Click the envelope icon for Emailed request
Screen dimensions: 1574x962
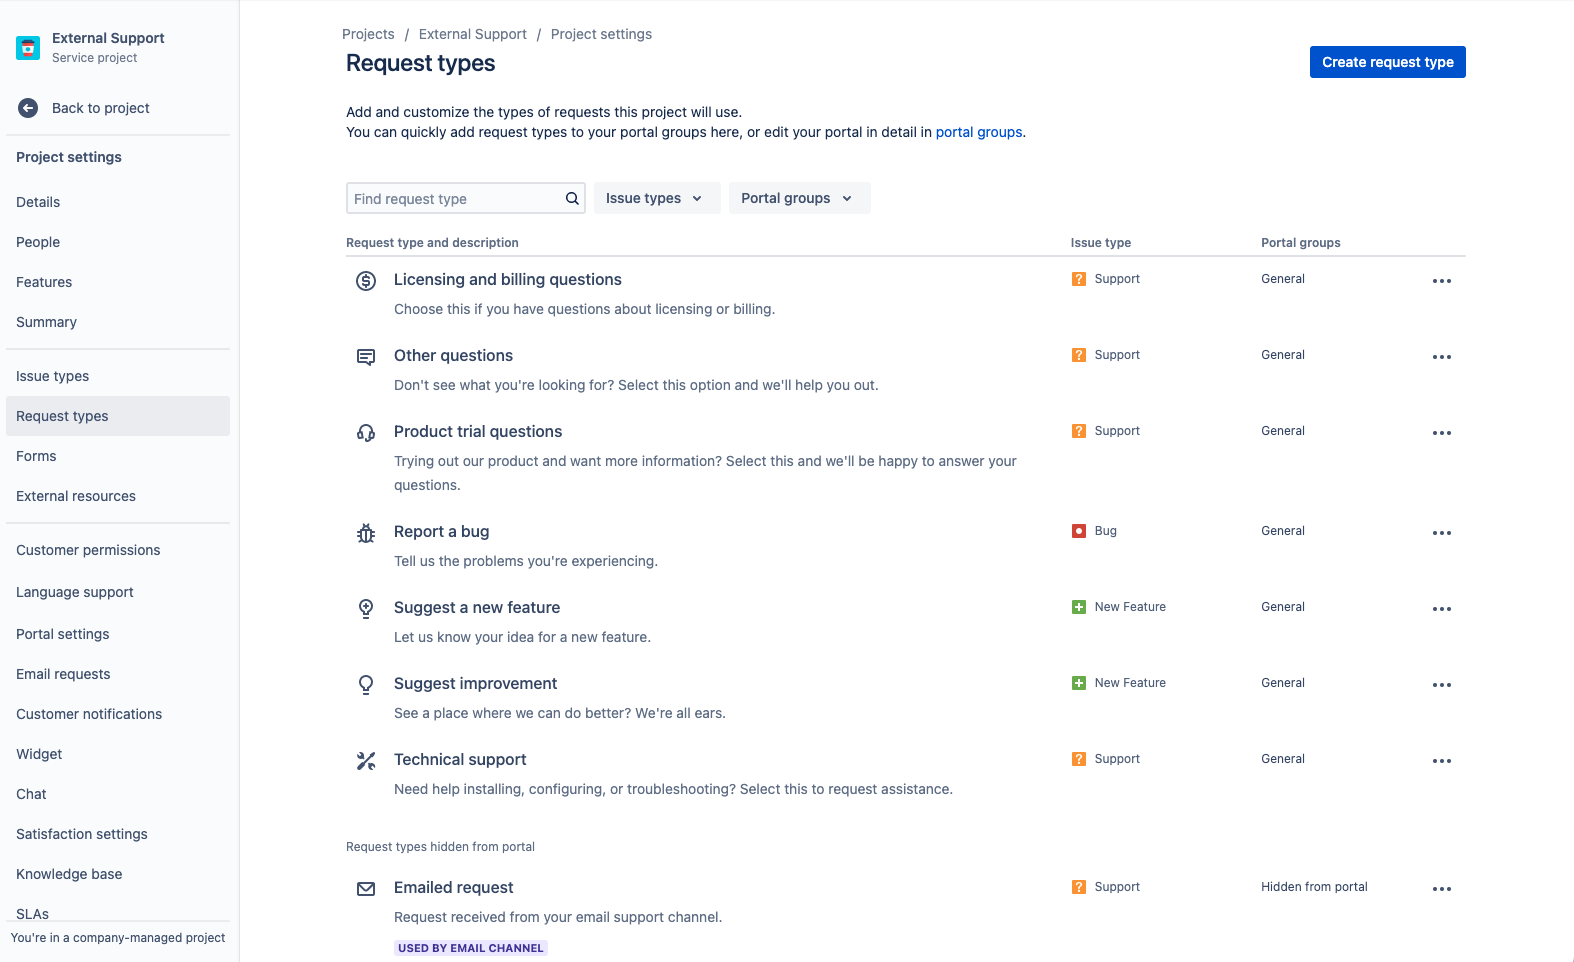[366, 889]
